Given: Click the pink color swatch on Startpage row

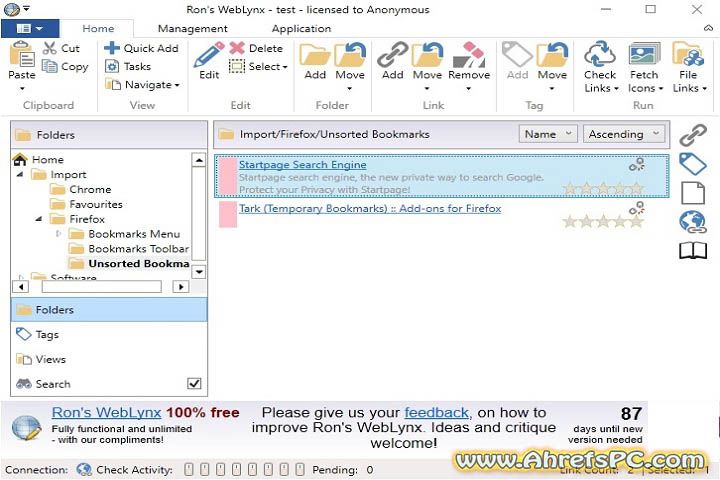Looking at the screenshot, I should tap(227, 176).
